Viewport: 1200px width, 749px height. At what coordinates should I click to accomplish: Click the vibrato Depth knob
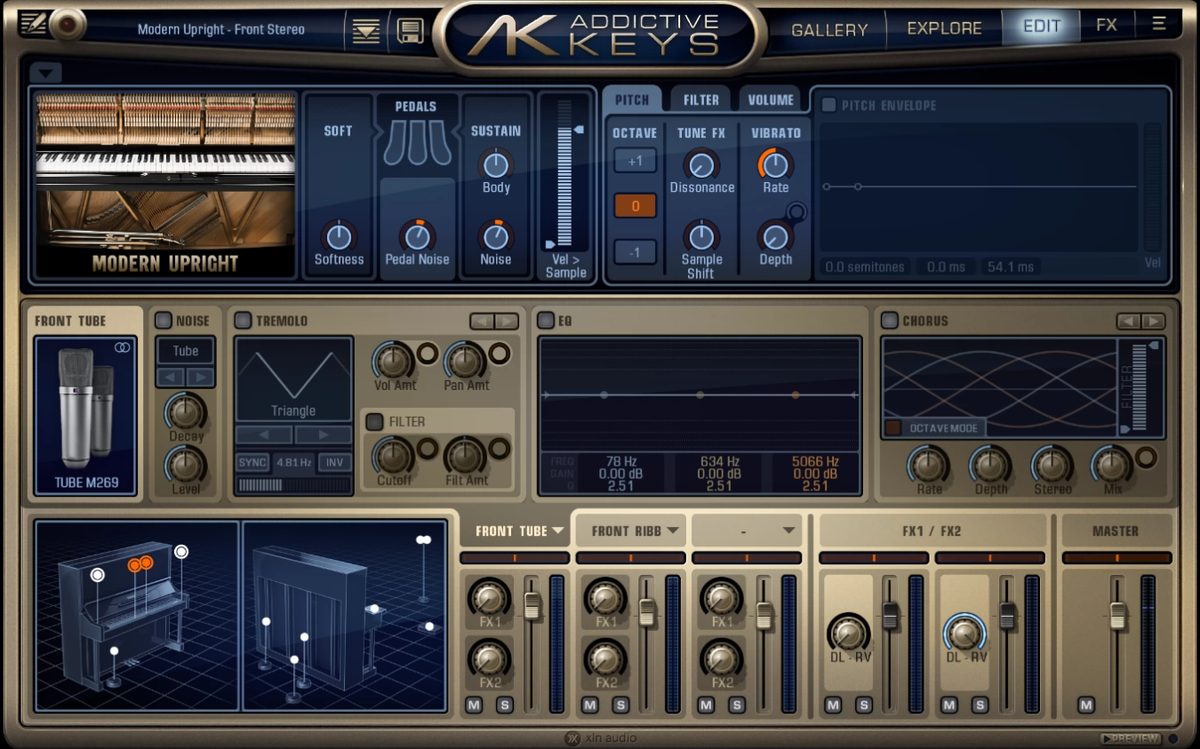click(775, 236)
